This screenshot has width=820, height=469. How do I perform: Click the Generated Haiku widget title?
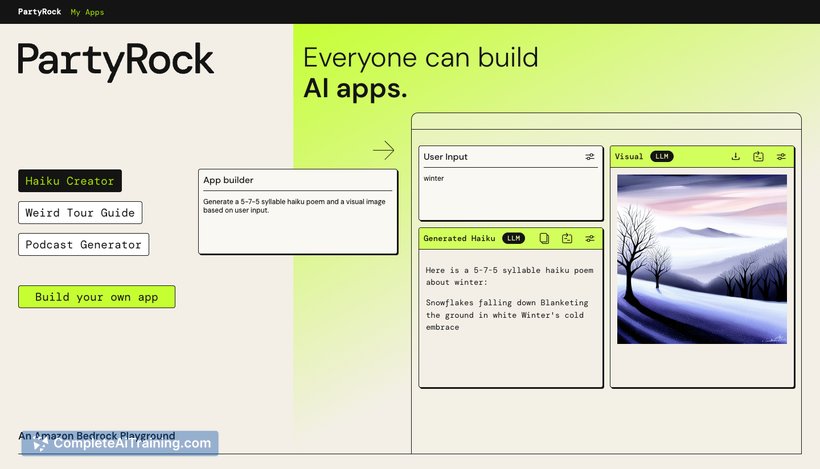point(459,238)
